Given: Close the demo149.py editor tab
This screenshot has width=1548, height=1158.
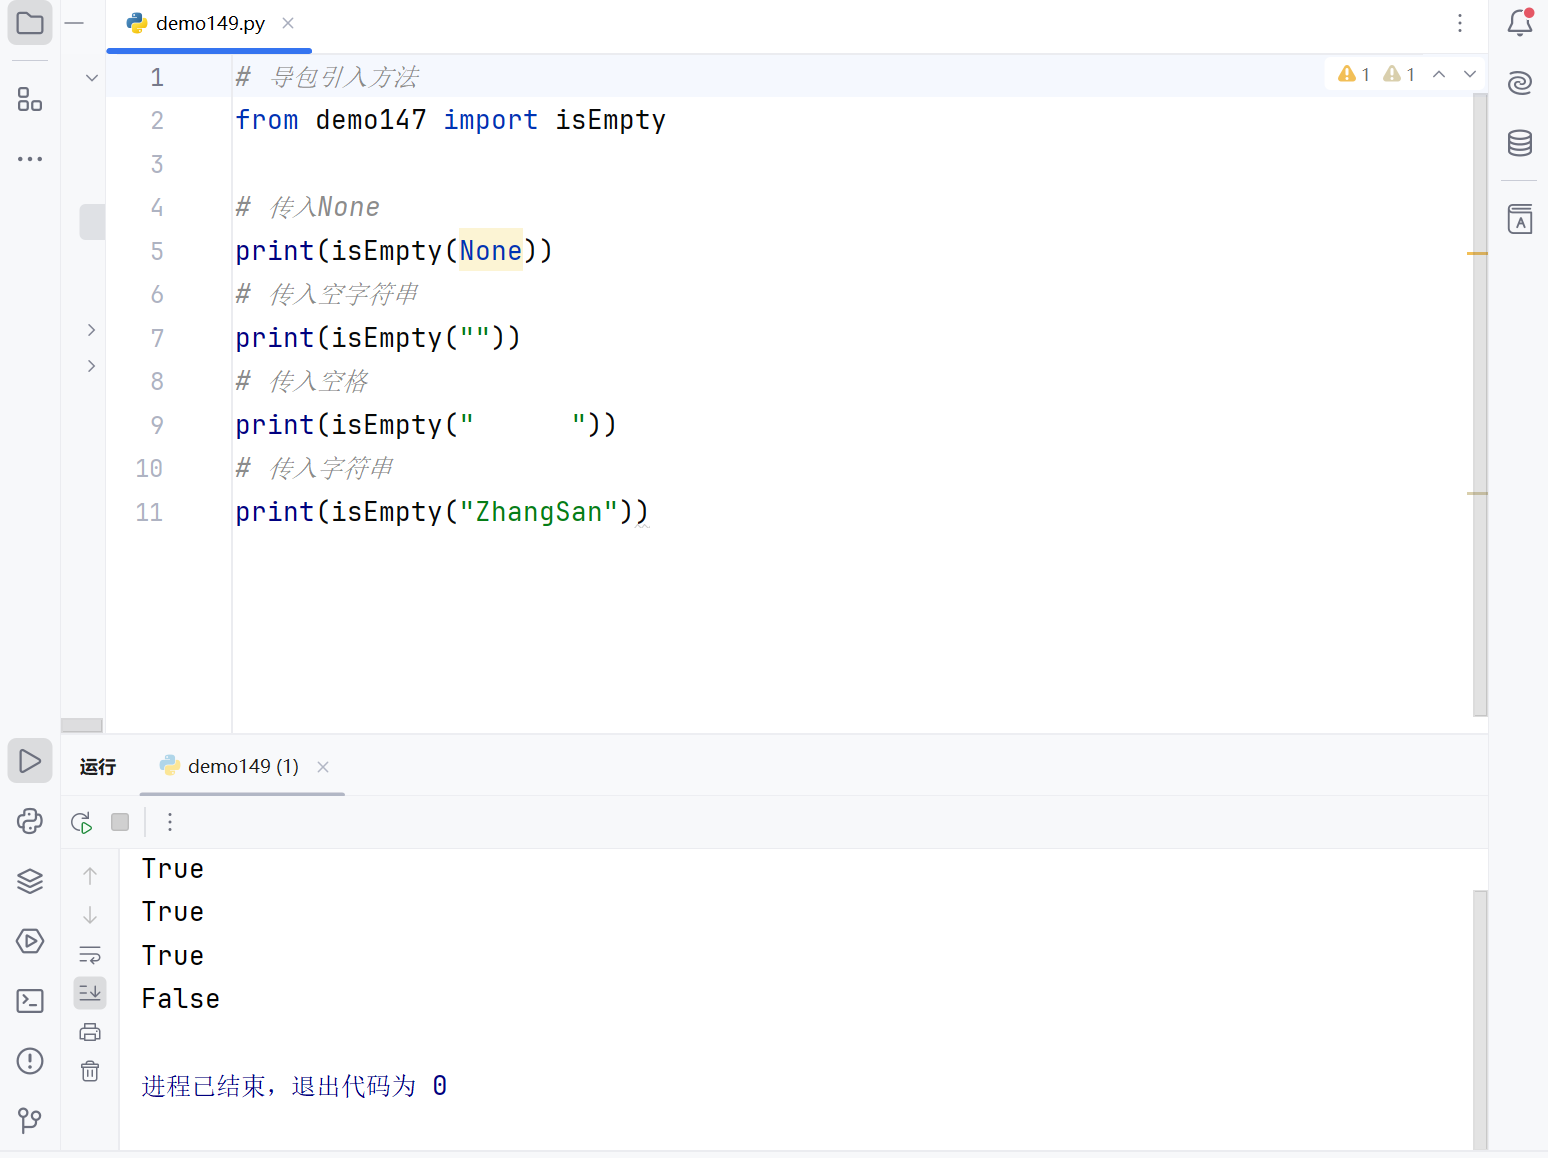Looking at the screenshot, I should point(288,23).
